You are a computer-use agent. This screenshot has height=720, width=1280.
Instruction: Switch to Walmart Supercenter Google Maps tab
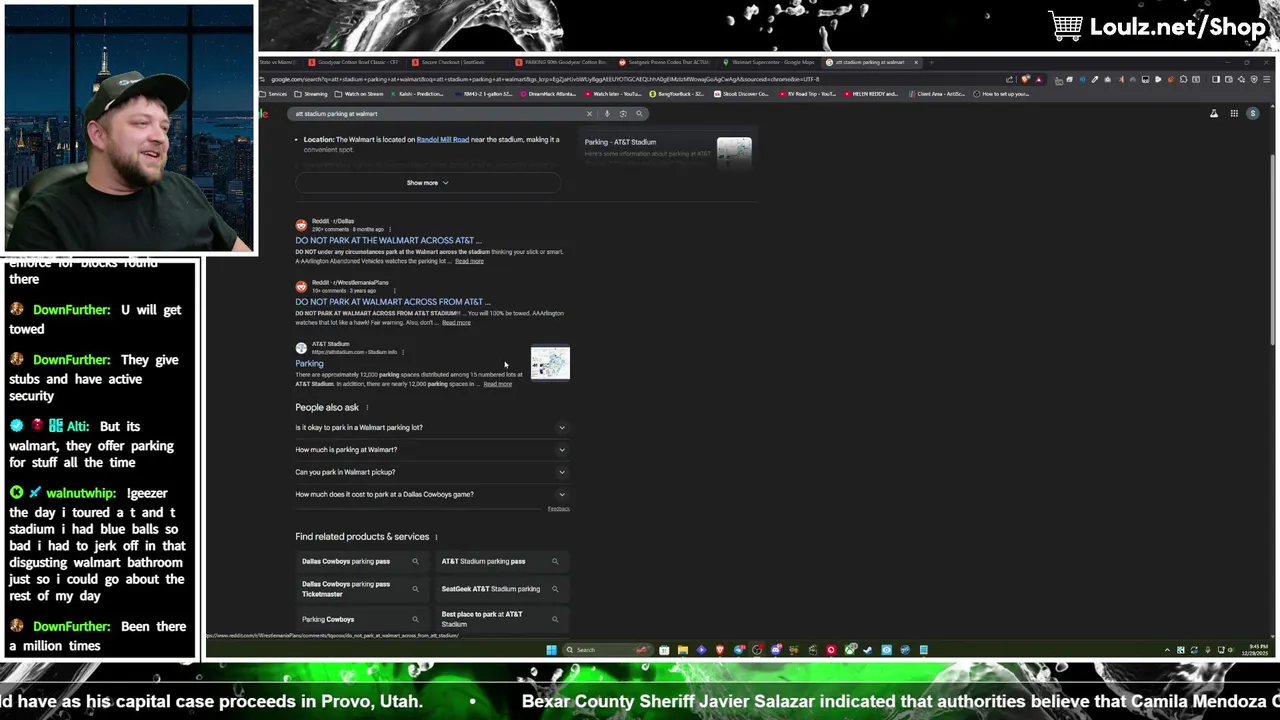tap(768, 62)
